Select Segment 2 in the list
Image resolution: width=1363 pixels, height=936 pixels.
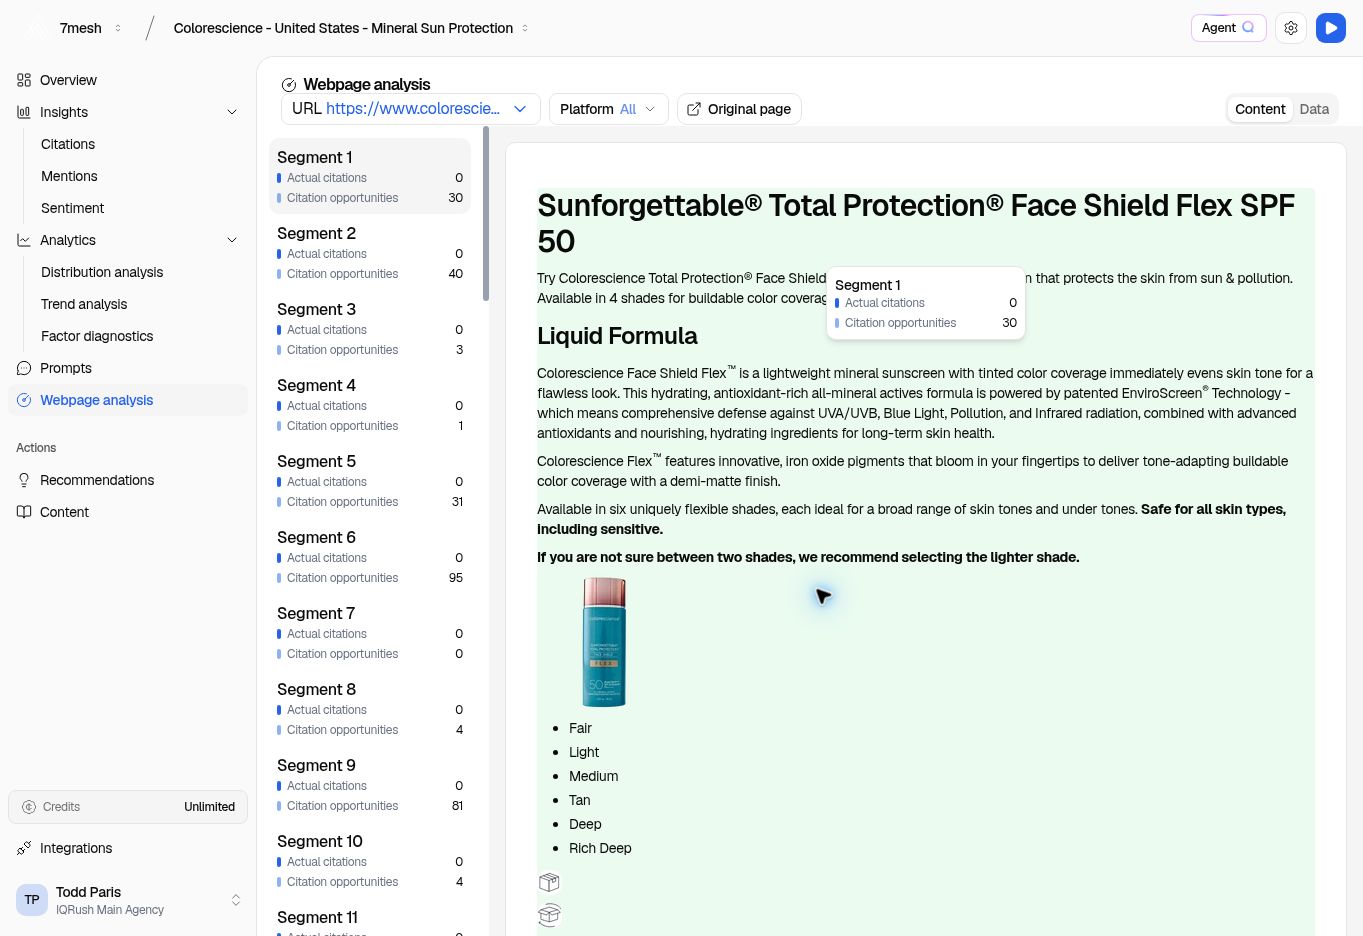coord(370,252)
